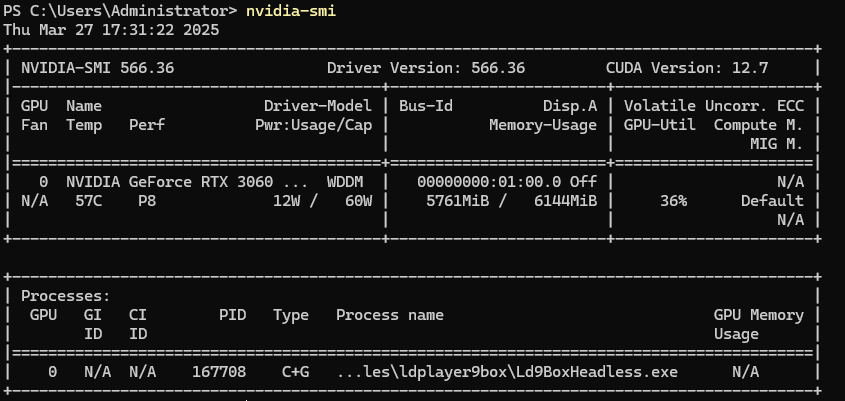The image size is (845, 401).
Task: Click the 'Bus-Id' column header
Action: [x=426, y=106]
